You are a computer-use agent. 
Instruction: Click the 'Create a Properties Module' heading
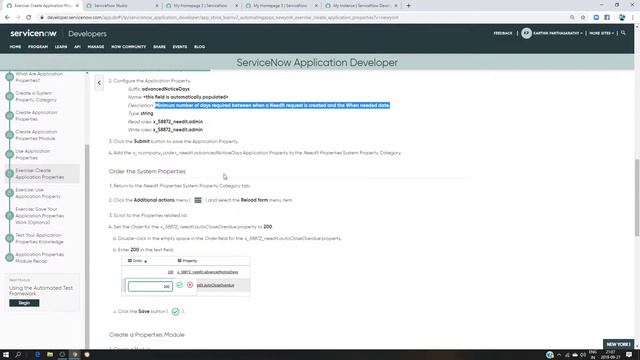(147, 335)
